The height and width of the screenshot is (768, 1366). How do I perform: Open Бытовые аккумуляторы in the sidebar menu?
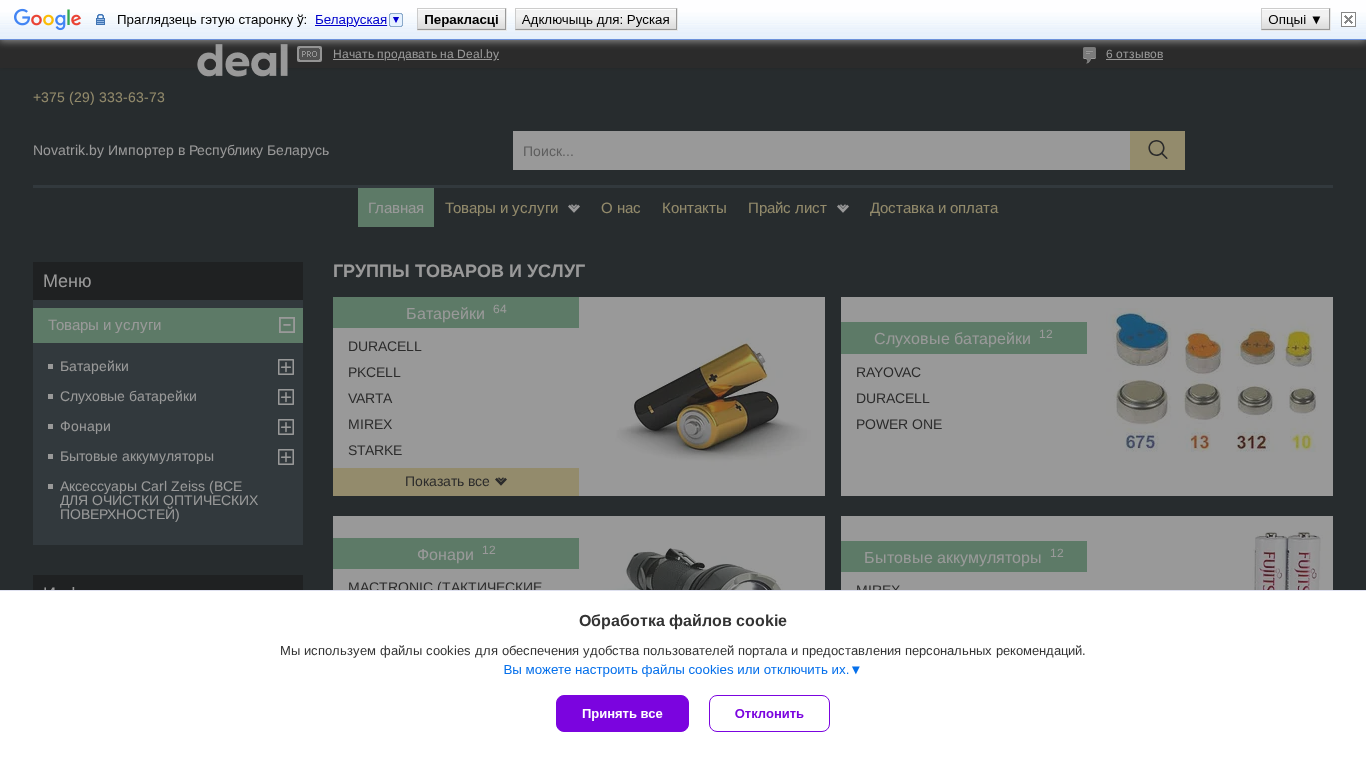click(137, 457)
